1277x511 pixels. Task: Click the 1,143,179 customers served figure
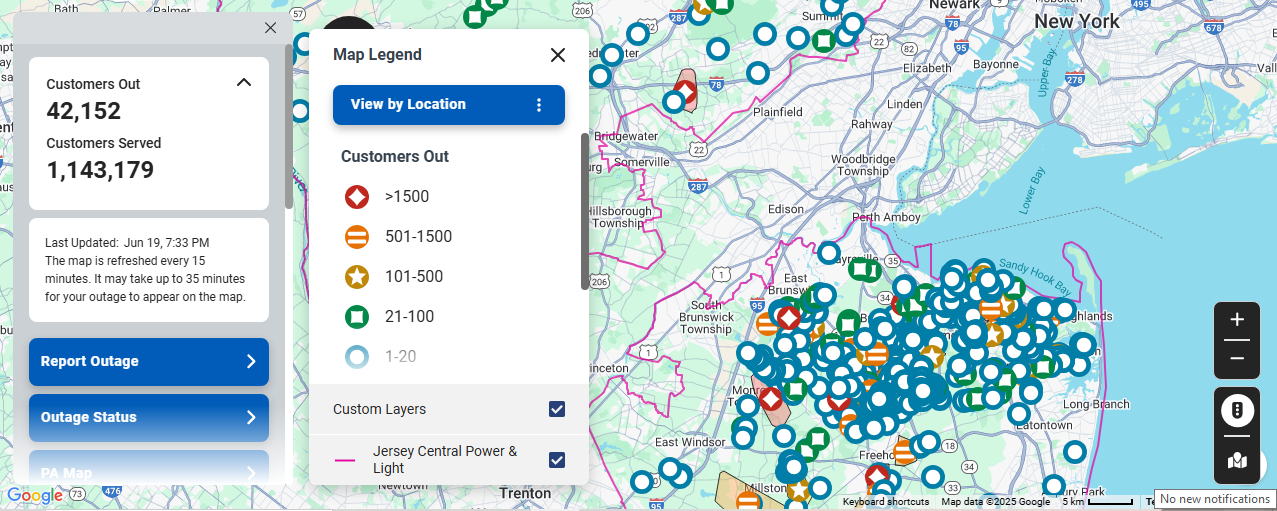pos(100,170)
